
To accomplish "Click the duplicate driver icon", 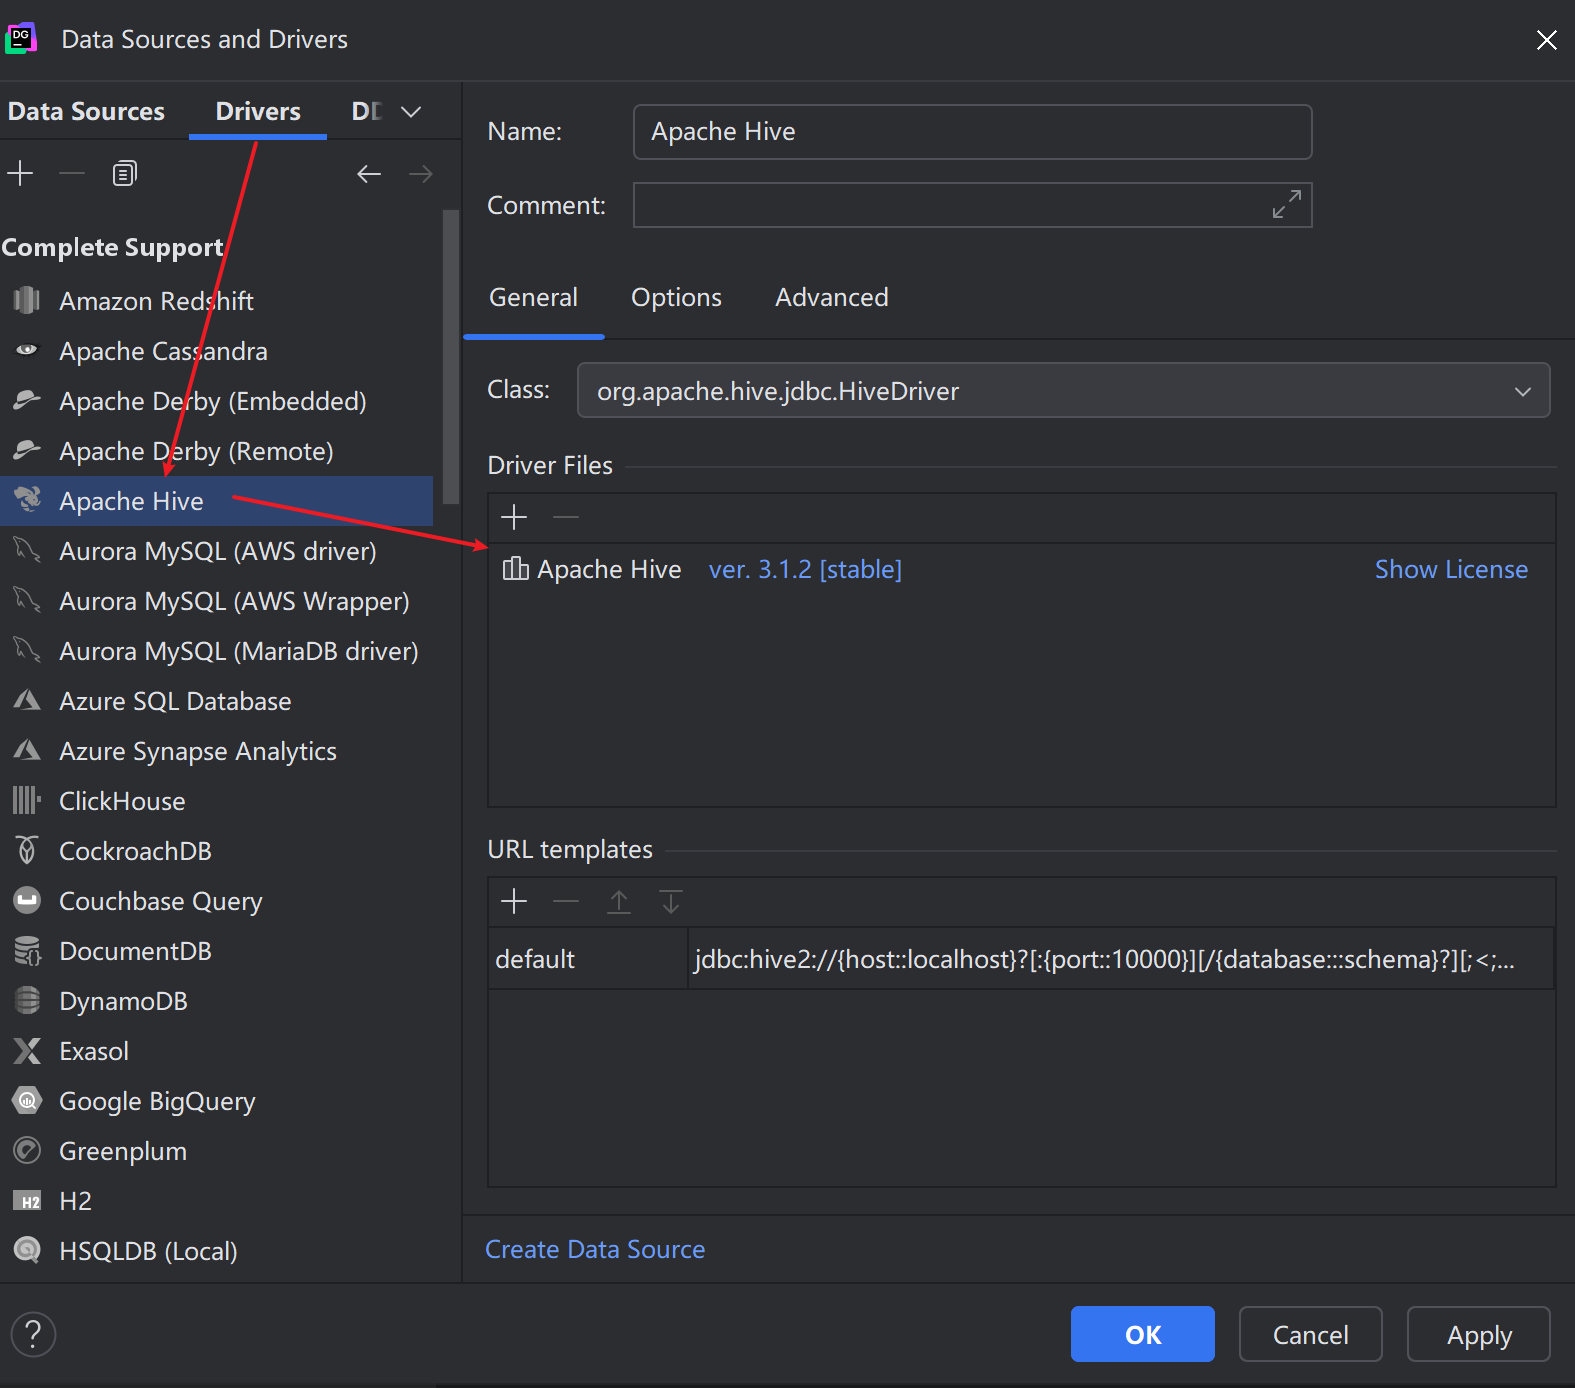I will [x=124, y=173].
